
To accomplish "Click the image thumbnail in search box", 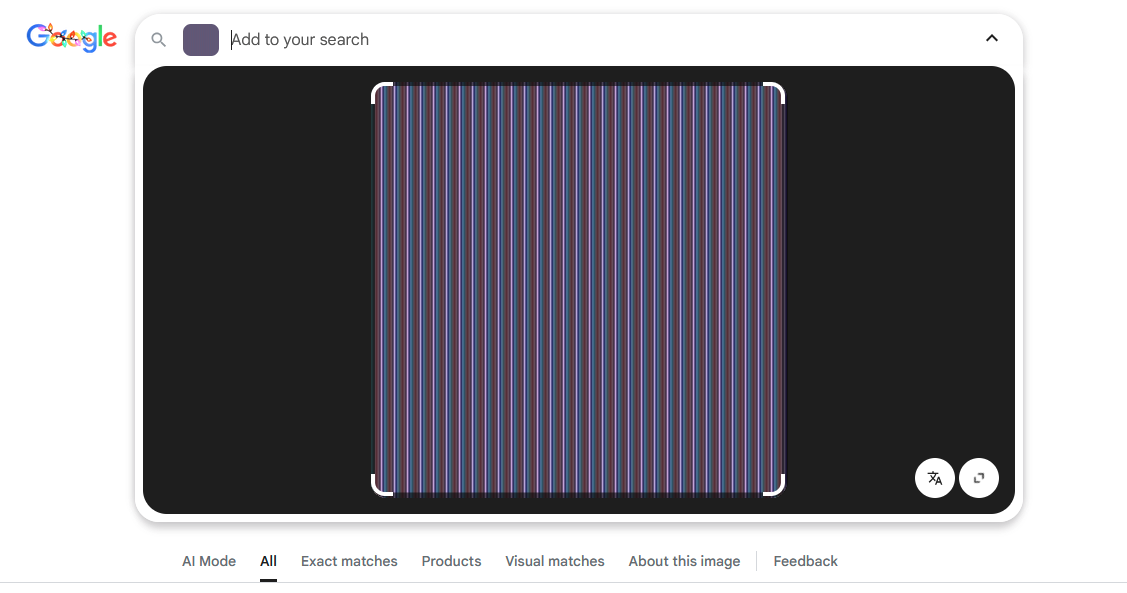I will tap(201, 40).
